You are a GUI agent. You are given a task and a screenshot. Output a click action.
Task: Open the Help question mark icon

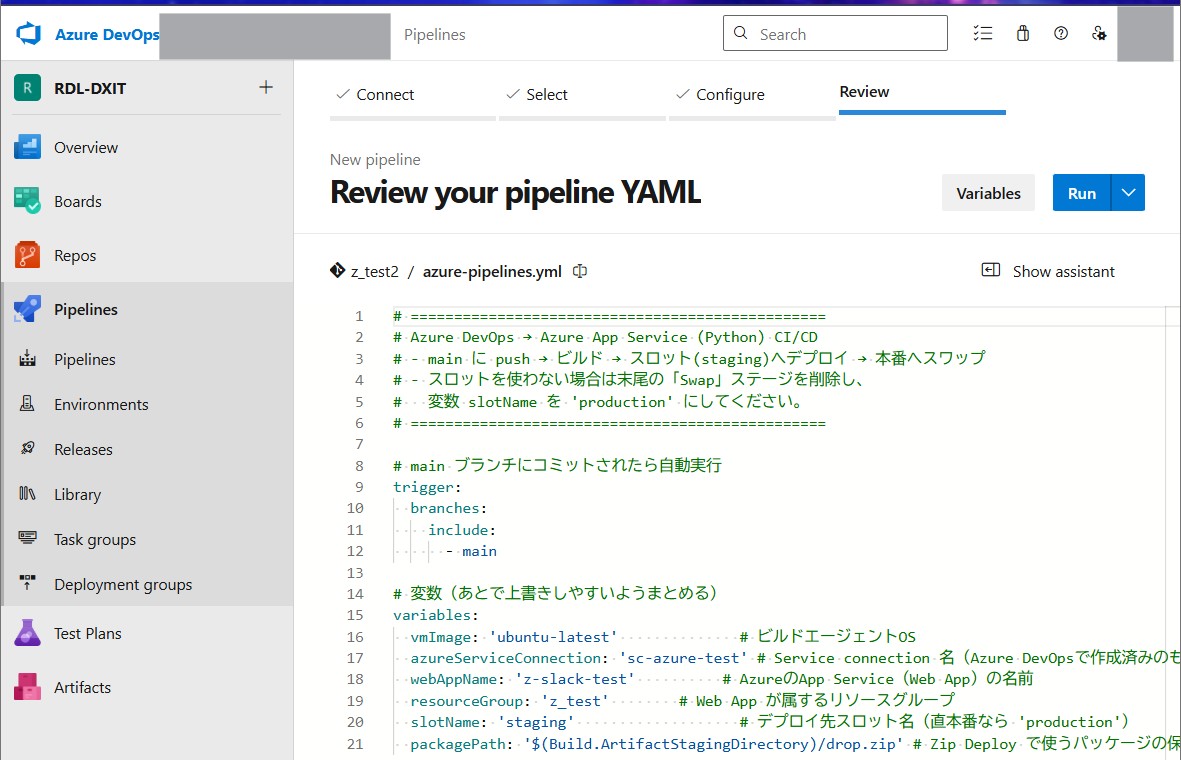[1060, 33]
